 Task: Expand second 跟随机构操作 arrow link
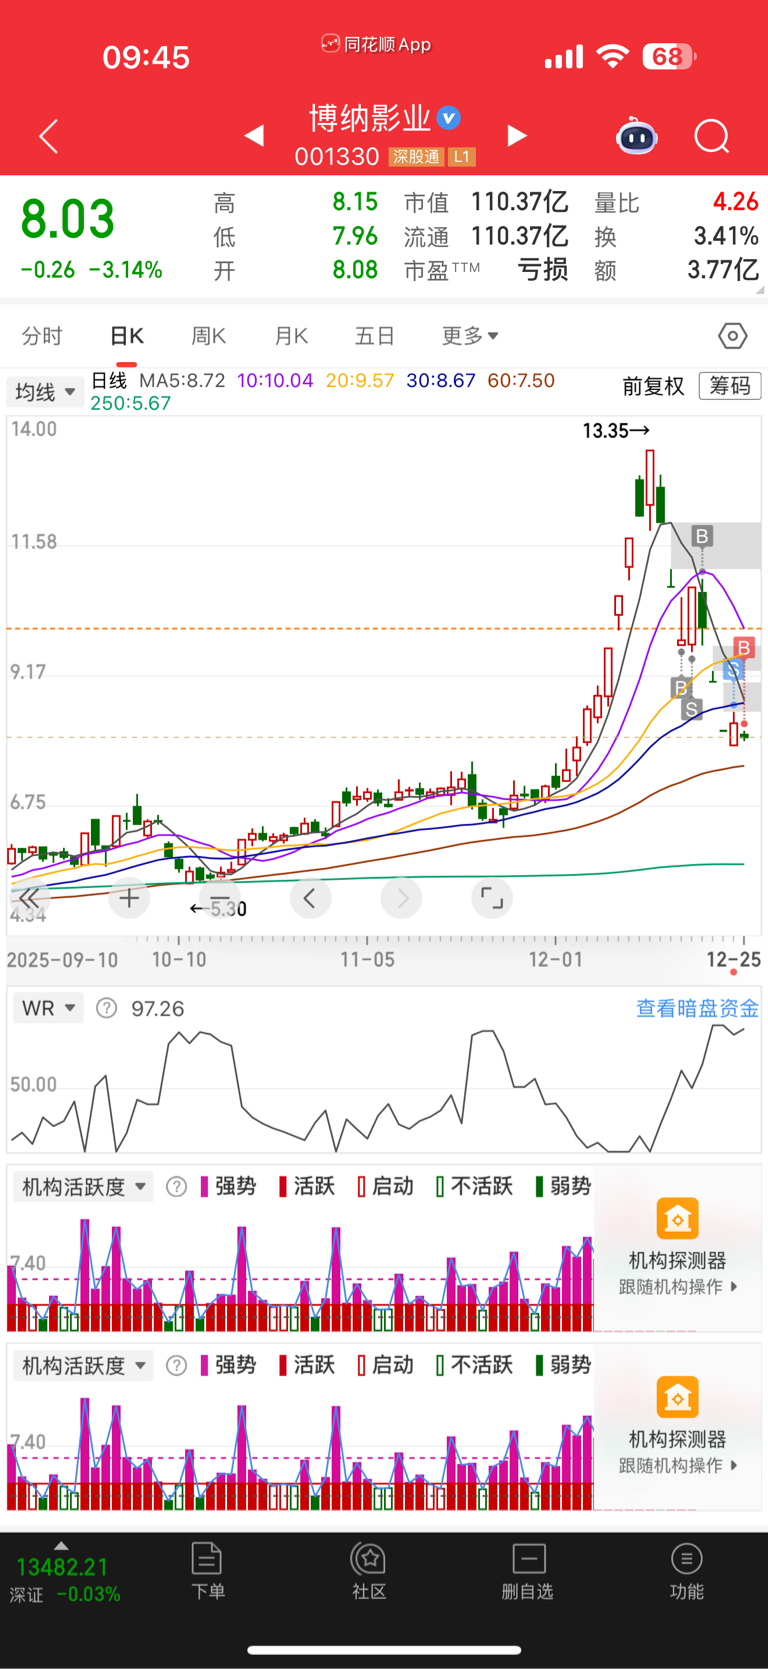[678, 1466]
